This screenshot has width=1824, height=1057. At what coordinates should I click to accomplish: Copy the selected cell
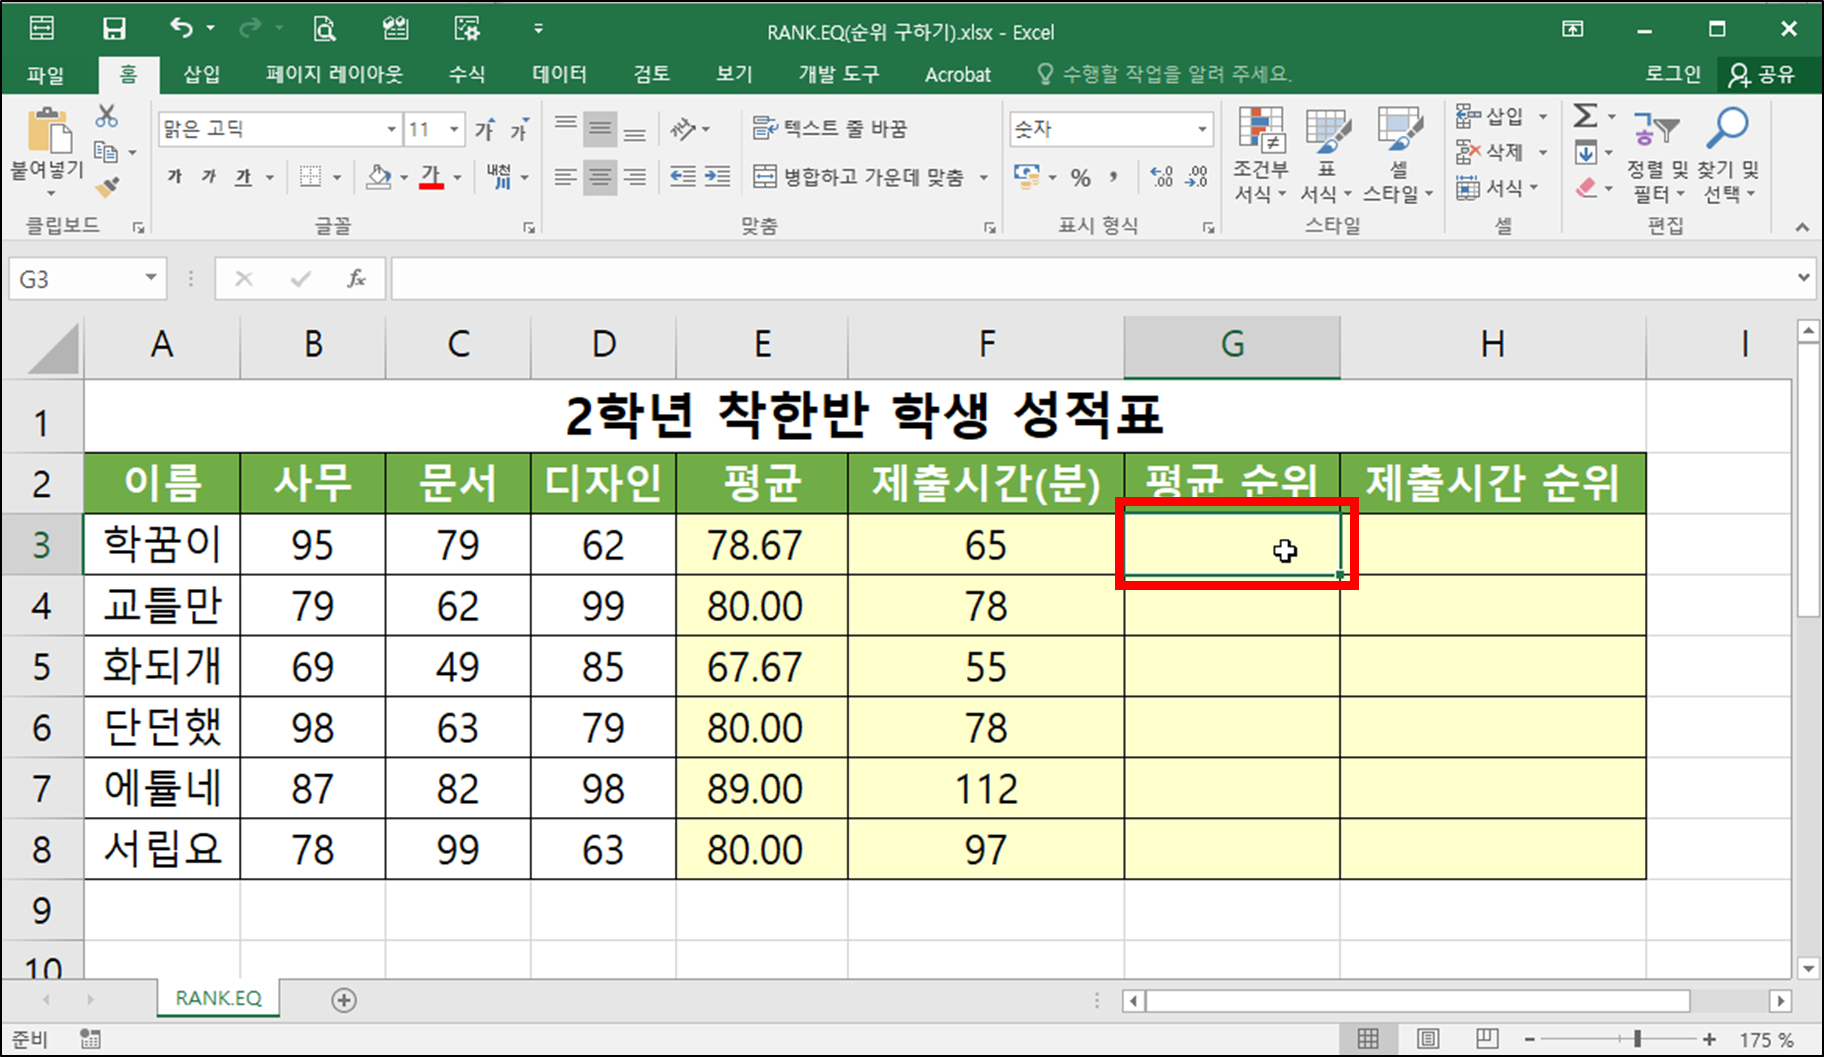106,152
